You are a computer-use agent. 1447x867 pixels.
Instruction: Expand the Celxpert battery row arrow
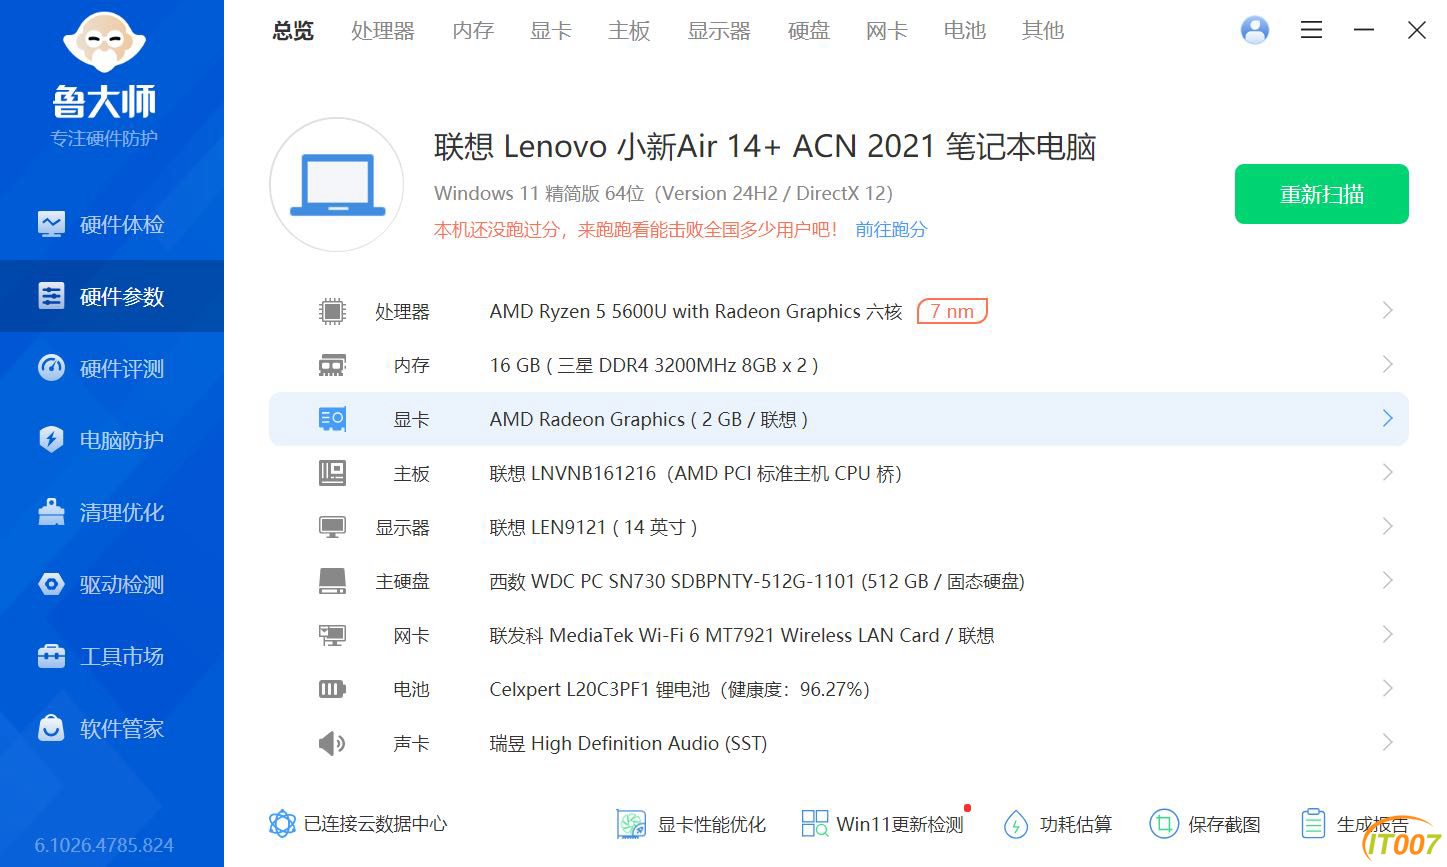pyautogui.click(x=1387, y=689)
